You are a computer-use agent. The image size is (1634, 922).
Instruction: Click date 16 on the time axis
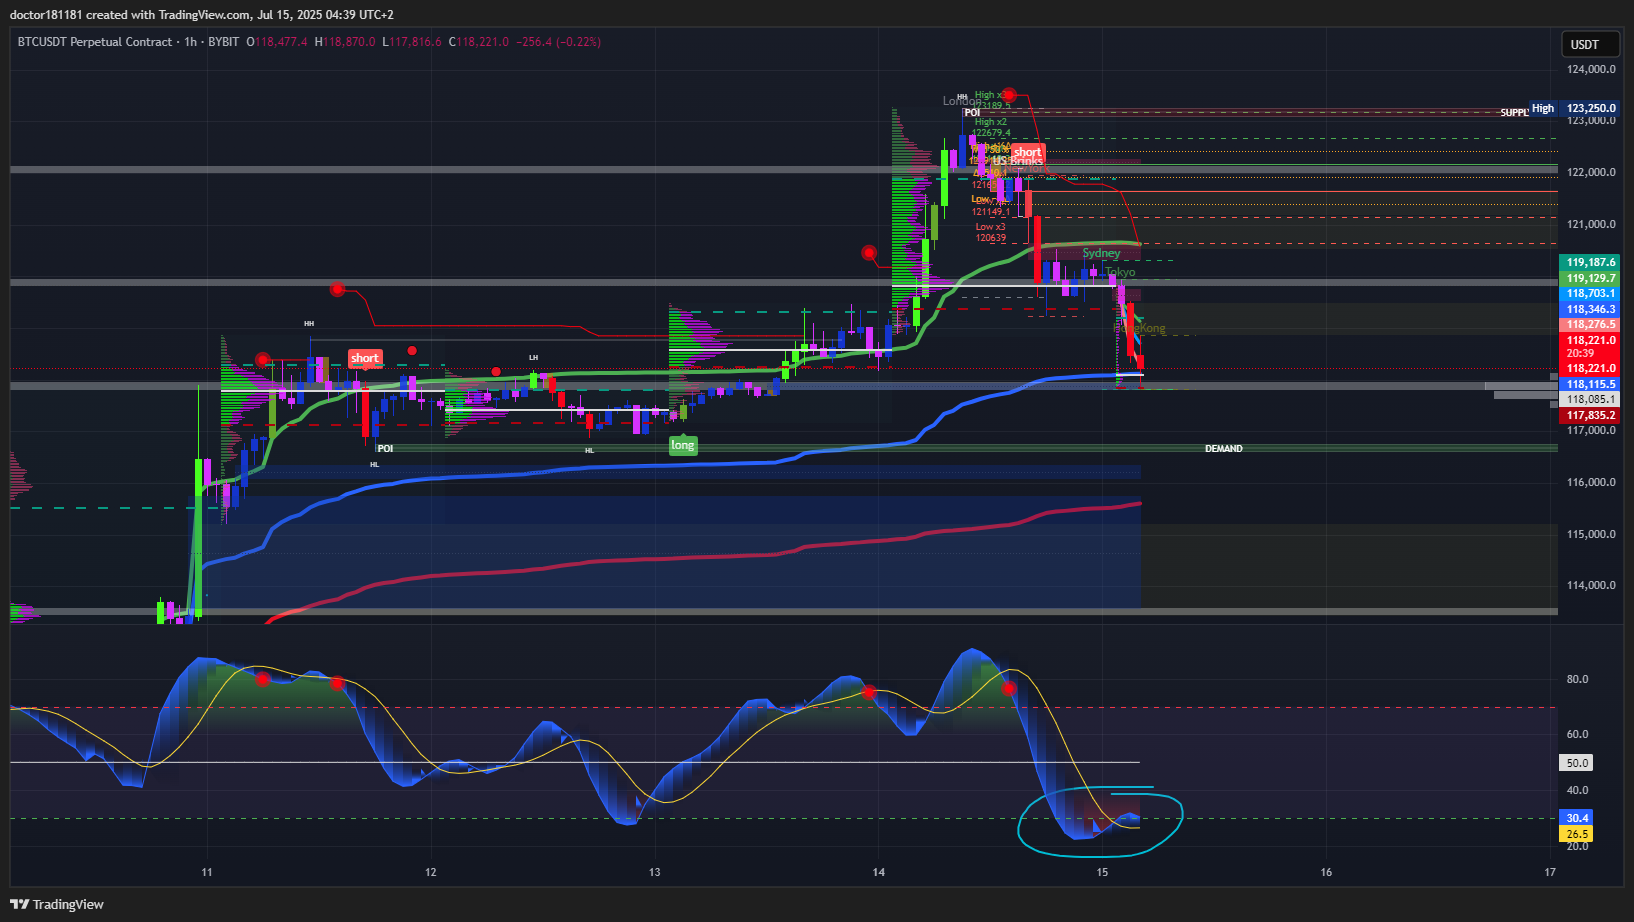click(x=1326, y=872)
